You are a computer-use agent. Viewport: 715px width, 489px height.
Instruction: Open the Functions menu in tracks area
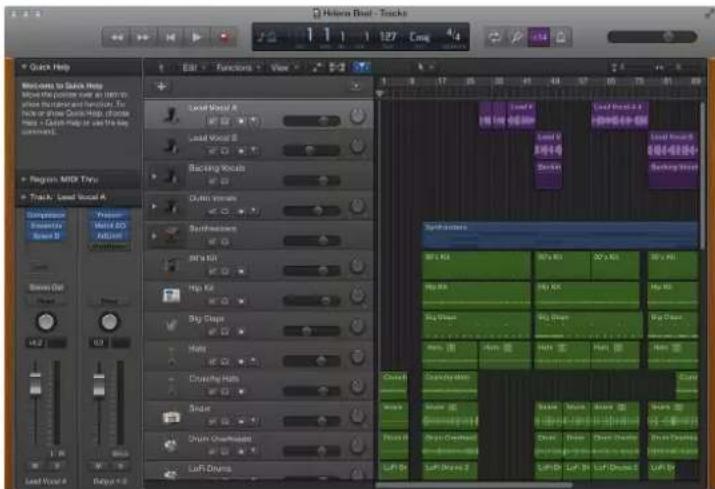click(x=237, y=68)
